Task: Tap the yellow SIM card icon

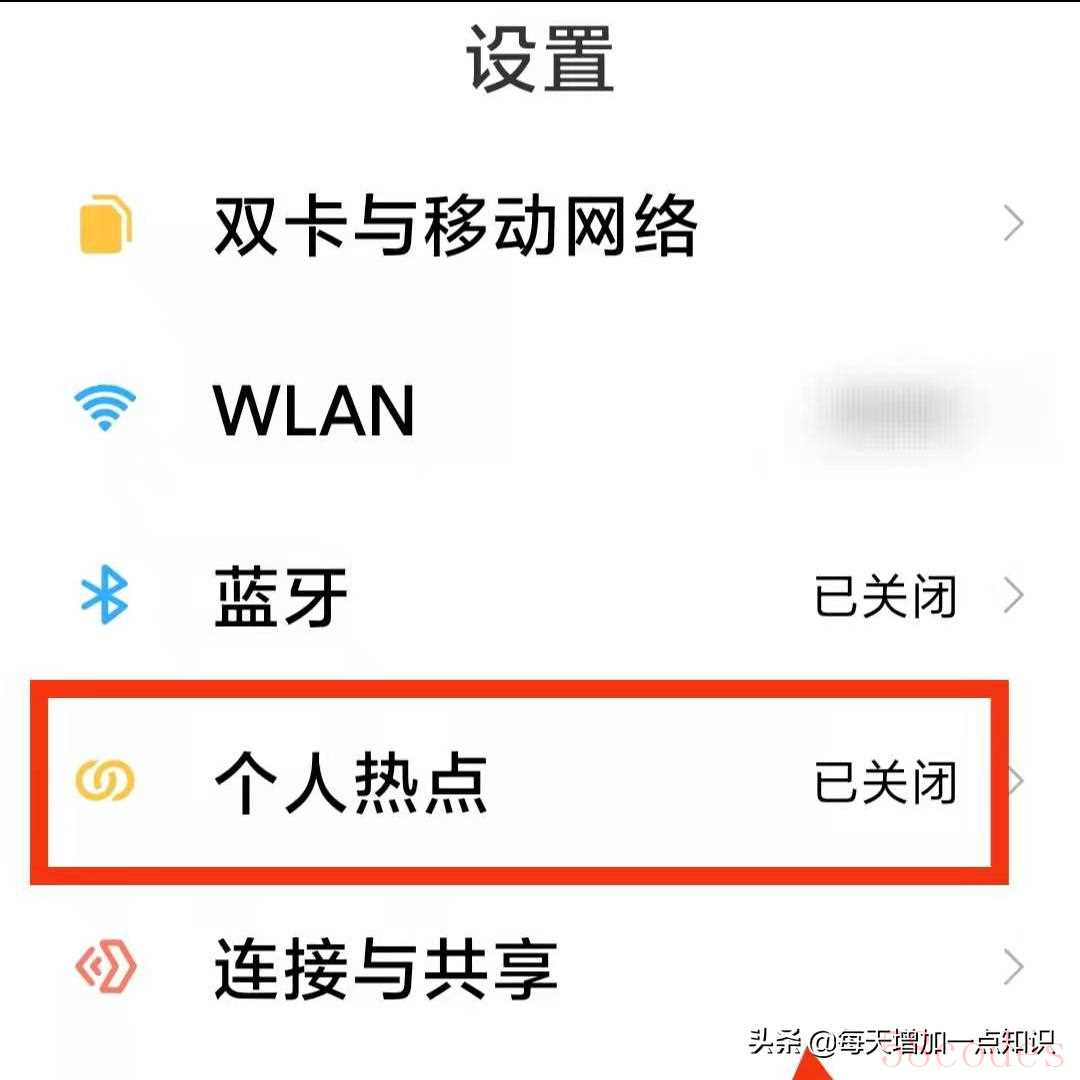Action: 105,225
